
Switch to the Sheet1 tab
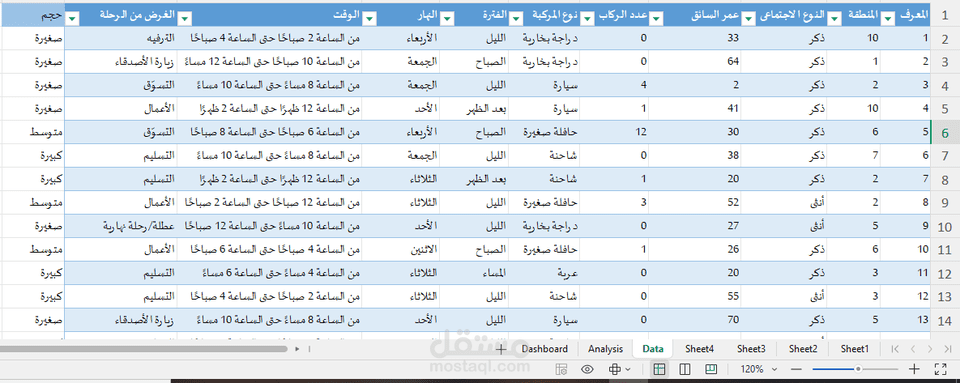coord(855,349)
